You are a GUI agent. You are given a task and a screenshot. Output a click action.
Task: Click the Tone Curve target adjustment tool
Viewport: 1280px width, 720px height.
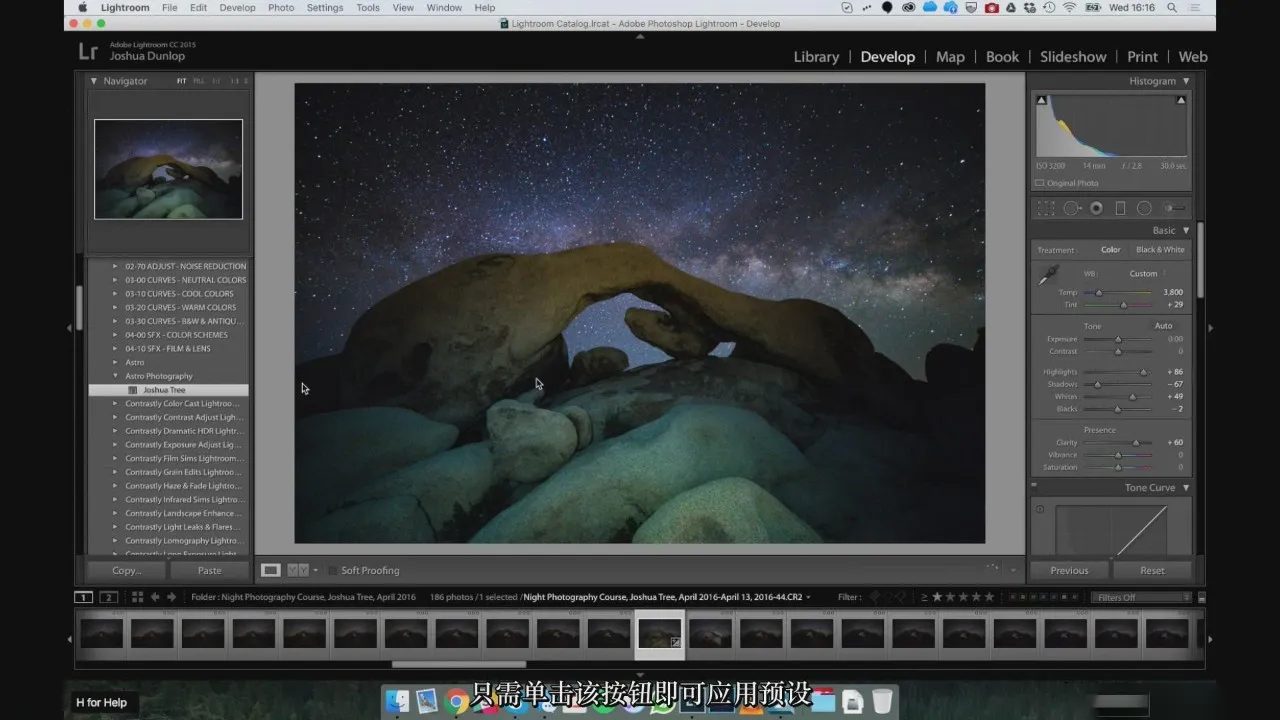point(1040,509)
